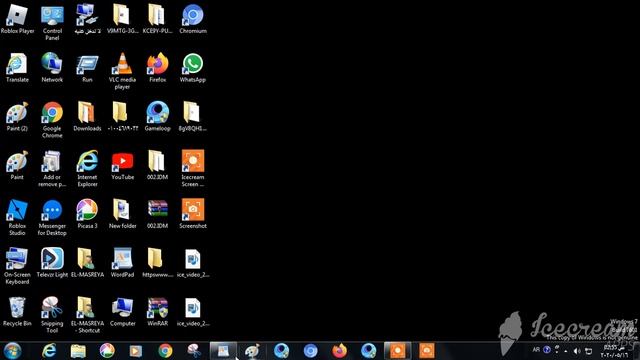Select the EL-MASREYA folder
Screen dimensions: 640x360
[x=87, y=263]
